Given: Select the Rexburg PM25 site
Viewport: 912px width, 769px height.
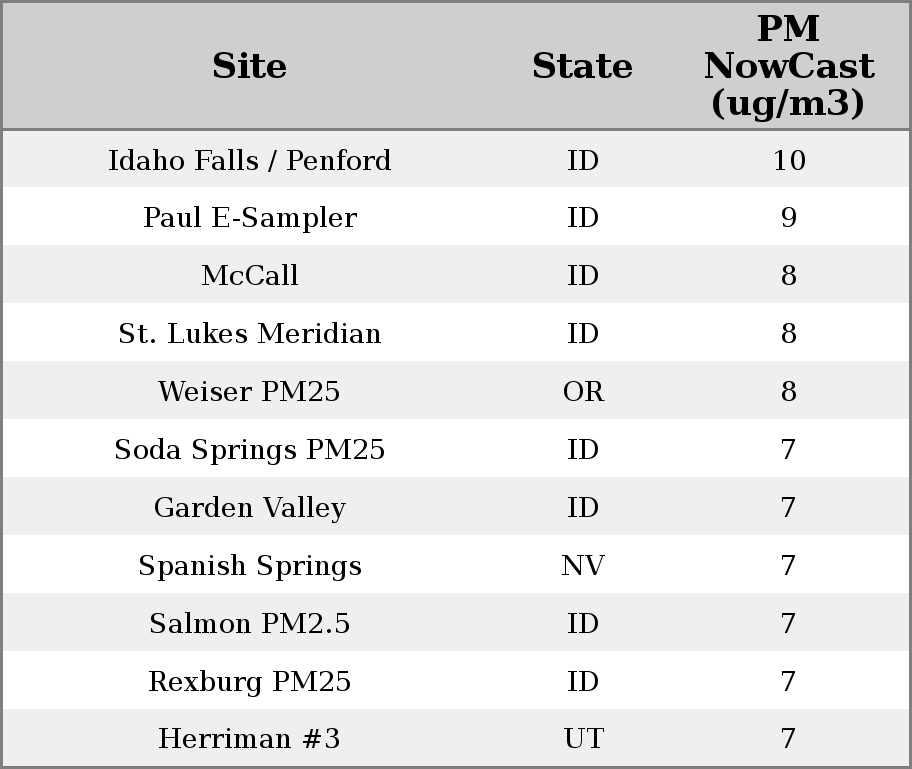Looking at the screenshot, I should 249,682.
